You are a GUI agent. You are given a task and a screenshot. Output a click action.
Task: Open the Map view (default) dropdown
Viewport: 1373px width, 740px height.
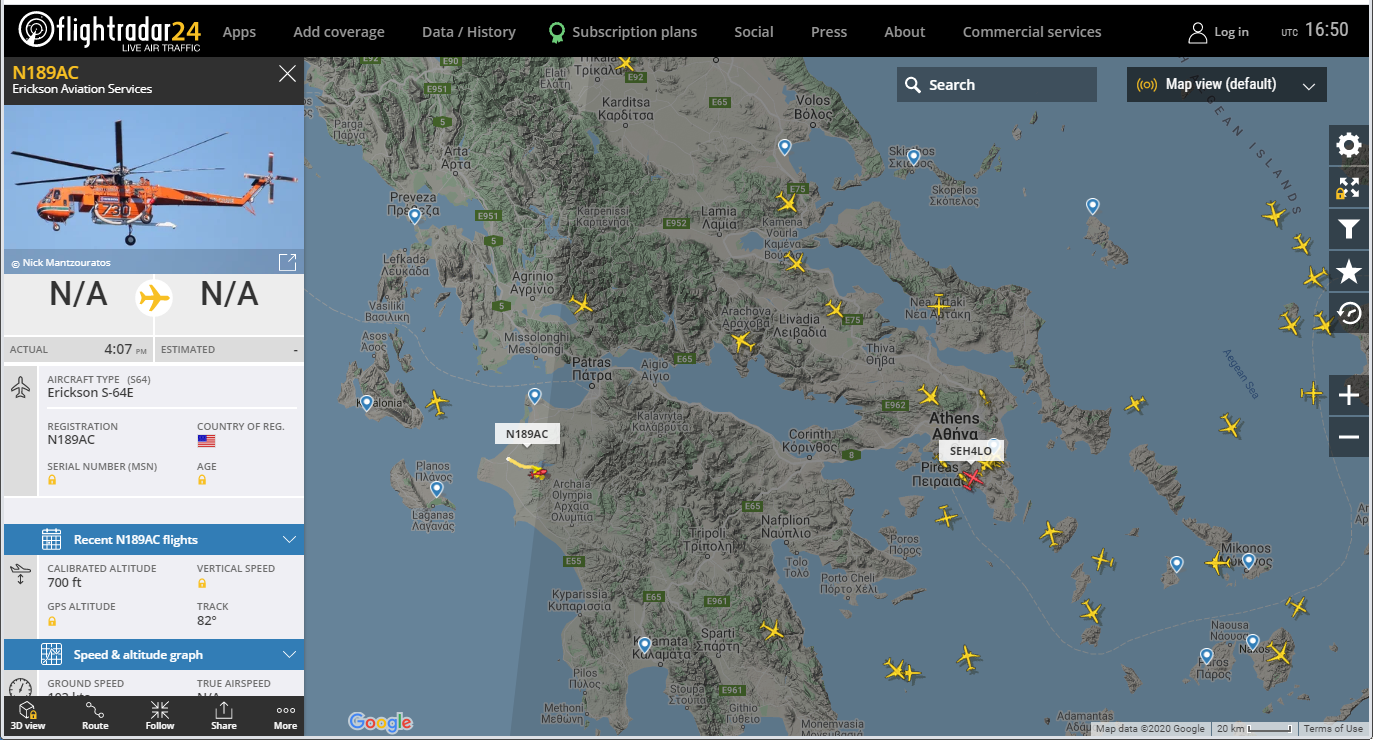1227,85
